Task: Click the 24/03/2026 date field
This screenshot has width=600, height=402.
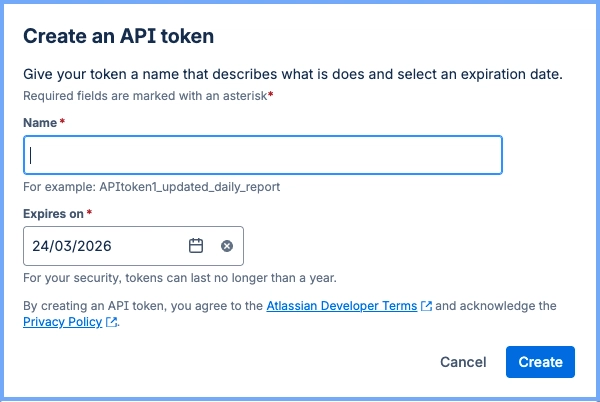Action: (x=100, y=246)
